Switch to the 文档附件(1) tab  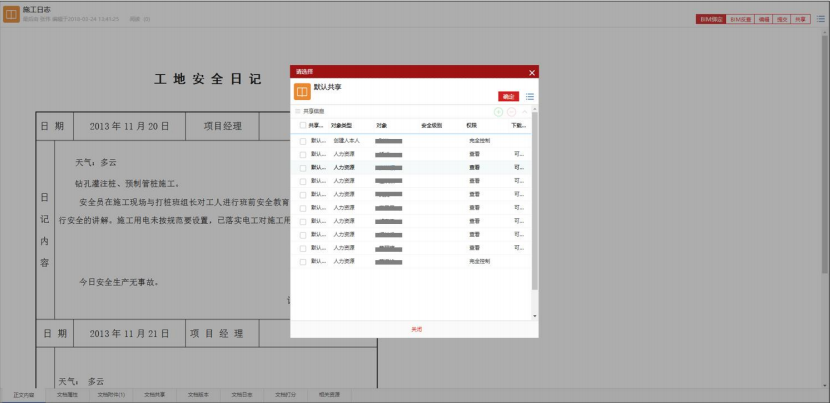click(x=111, y=395)
